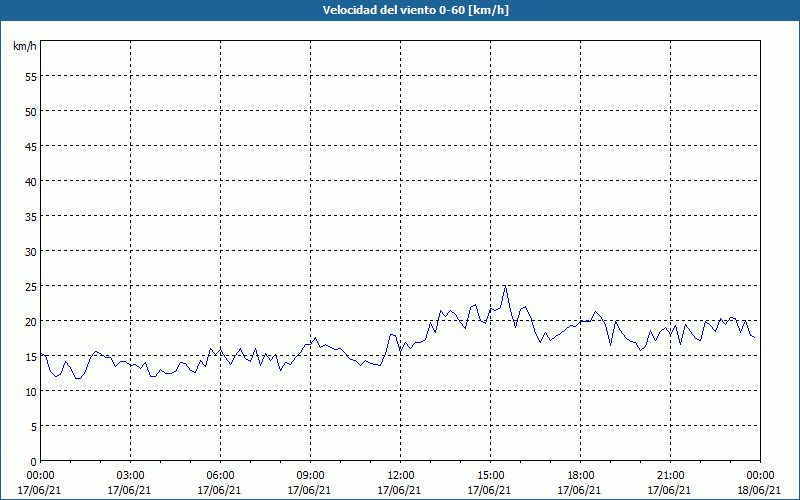Click the chart title 'Velocidad del viento 0-60 [km/h]'
The width and height of the screenshot is (800, 500).
pyautogui.click(x=416, y=10)
